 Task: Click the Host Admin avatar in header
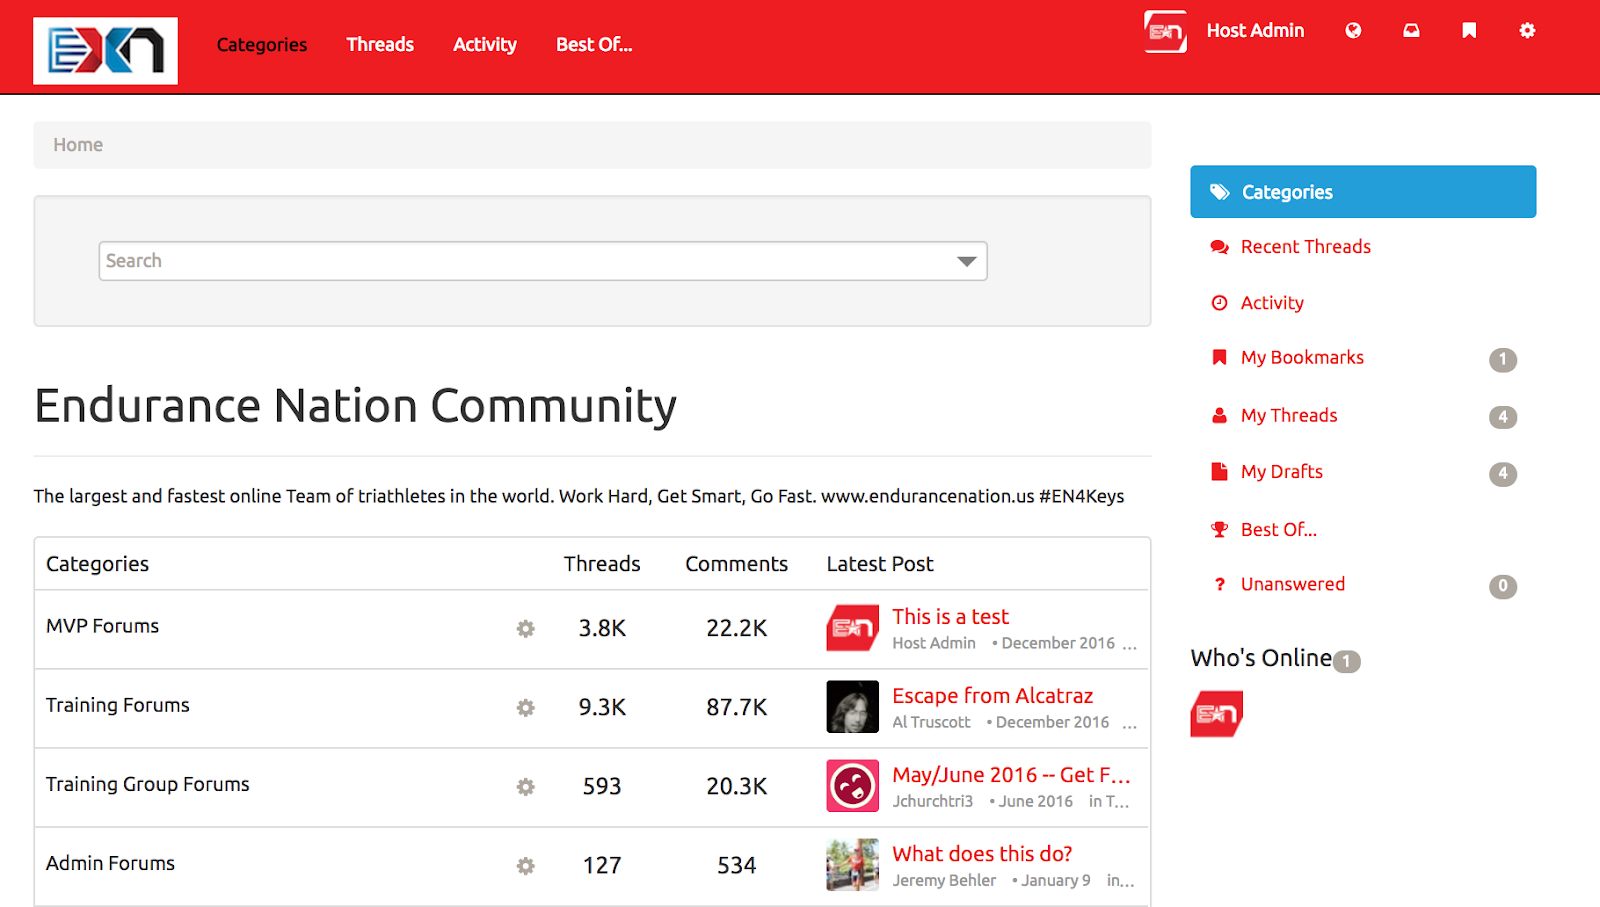1165,31
